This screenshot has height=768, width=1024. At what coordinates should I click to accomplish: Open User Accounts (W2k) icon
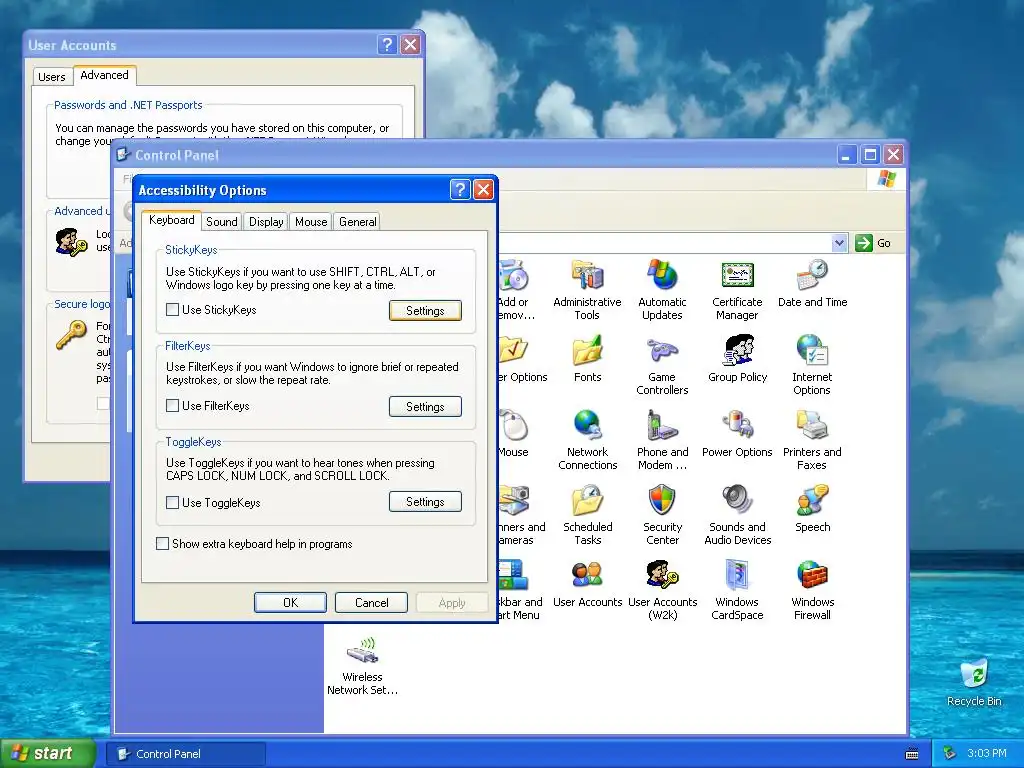[662, 590]
